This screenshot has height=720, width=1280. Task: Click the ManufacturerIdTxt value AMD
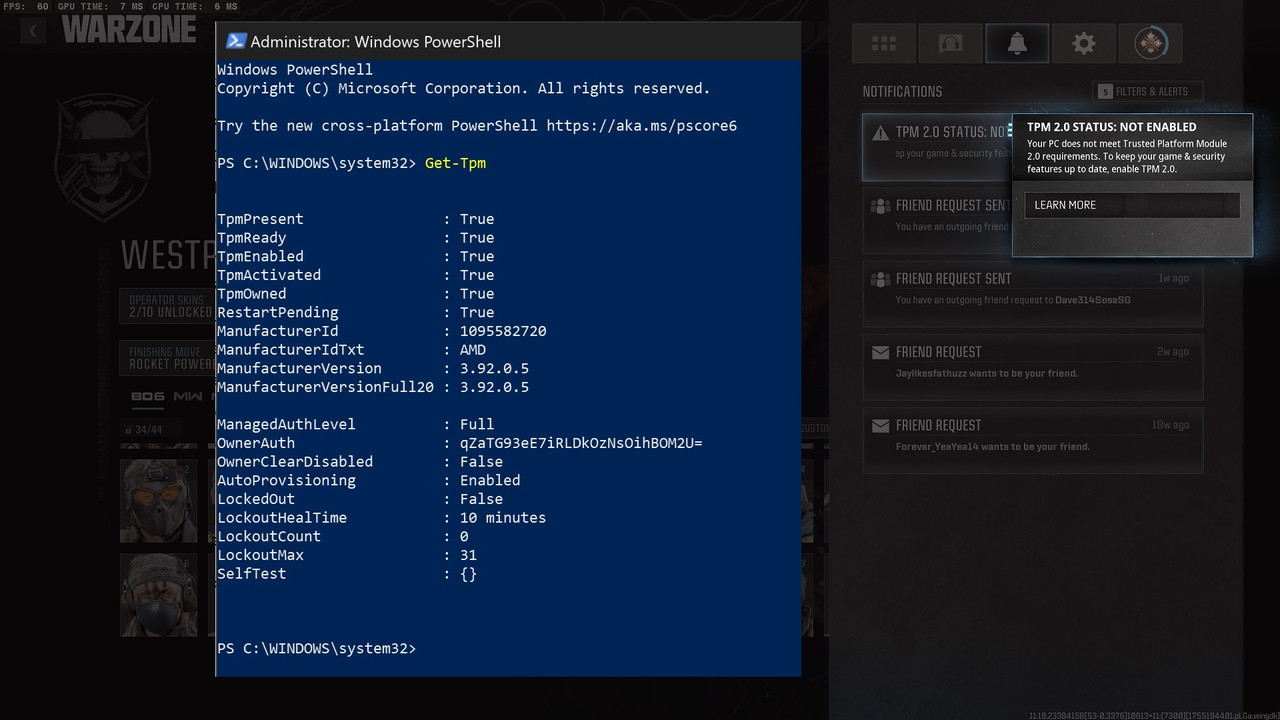[x=473, y=350]
